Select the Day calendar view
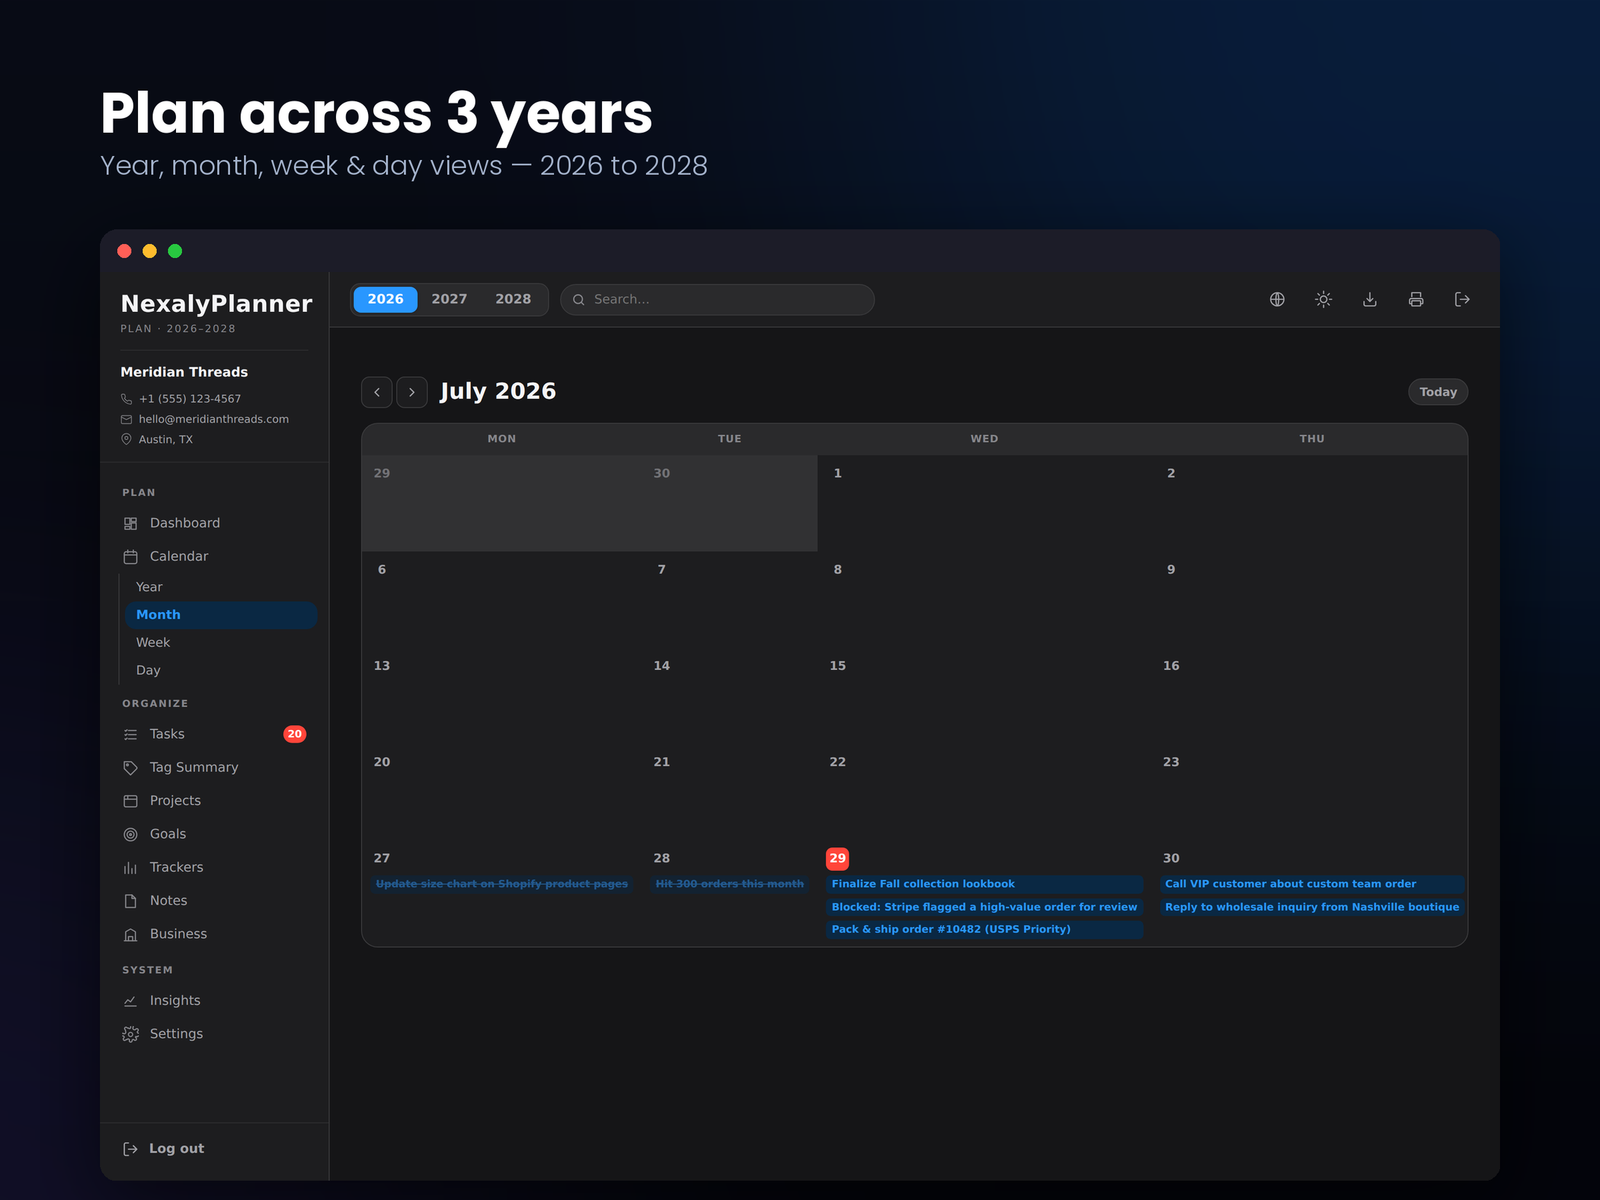 pyautogui.click(x=221, y=670)
